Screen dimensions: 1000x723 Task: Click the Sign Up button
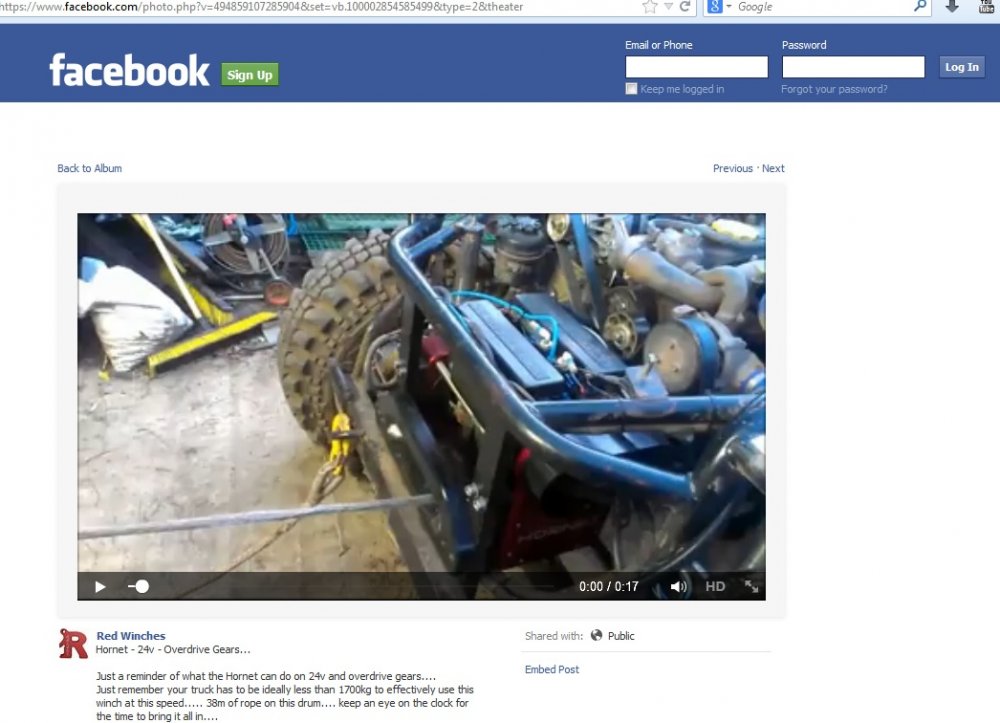click(249, 74)
